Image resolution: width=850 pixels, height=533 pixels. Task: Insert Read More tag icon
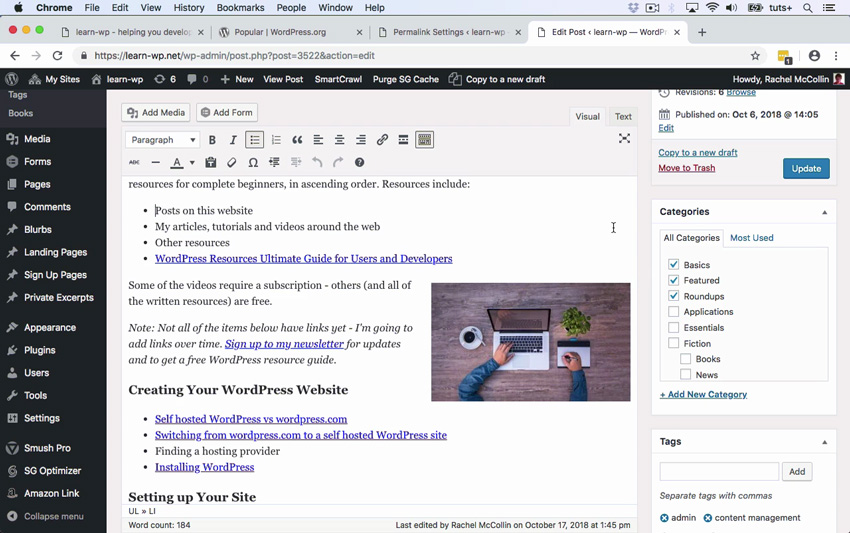(403, 140)
